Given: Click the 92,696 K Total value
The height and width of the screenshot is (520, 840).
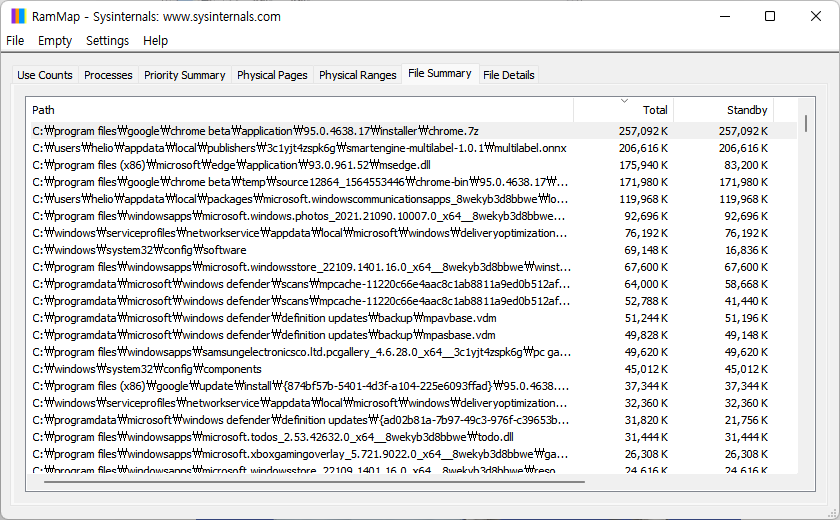Looking at the screenshot, I should (646, 216).
